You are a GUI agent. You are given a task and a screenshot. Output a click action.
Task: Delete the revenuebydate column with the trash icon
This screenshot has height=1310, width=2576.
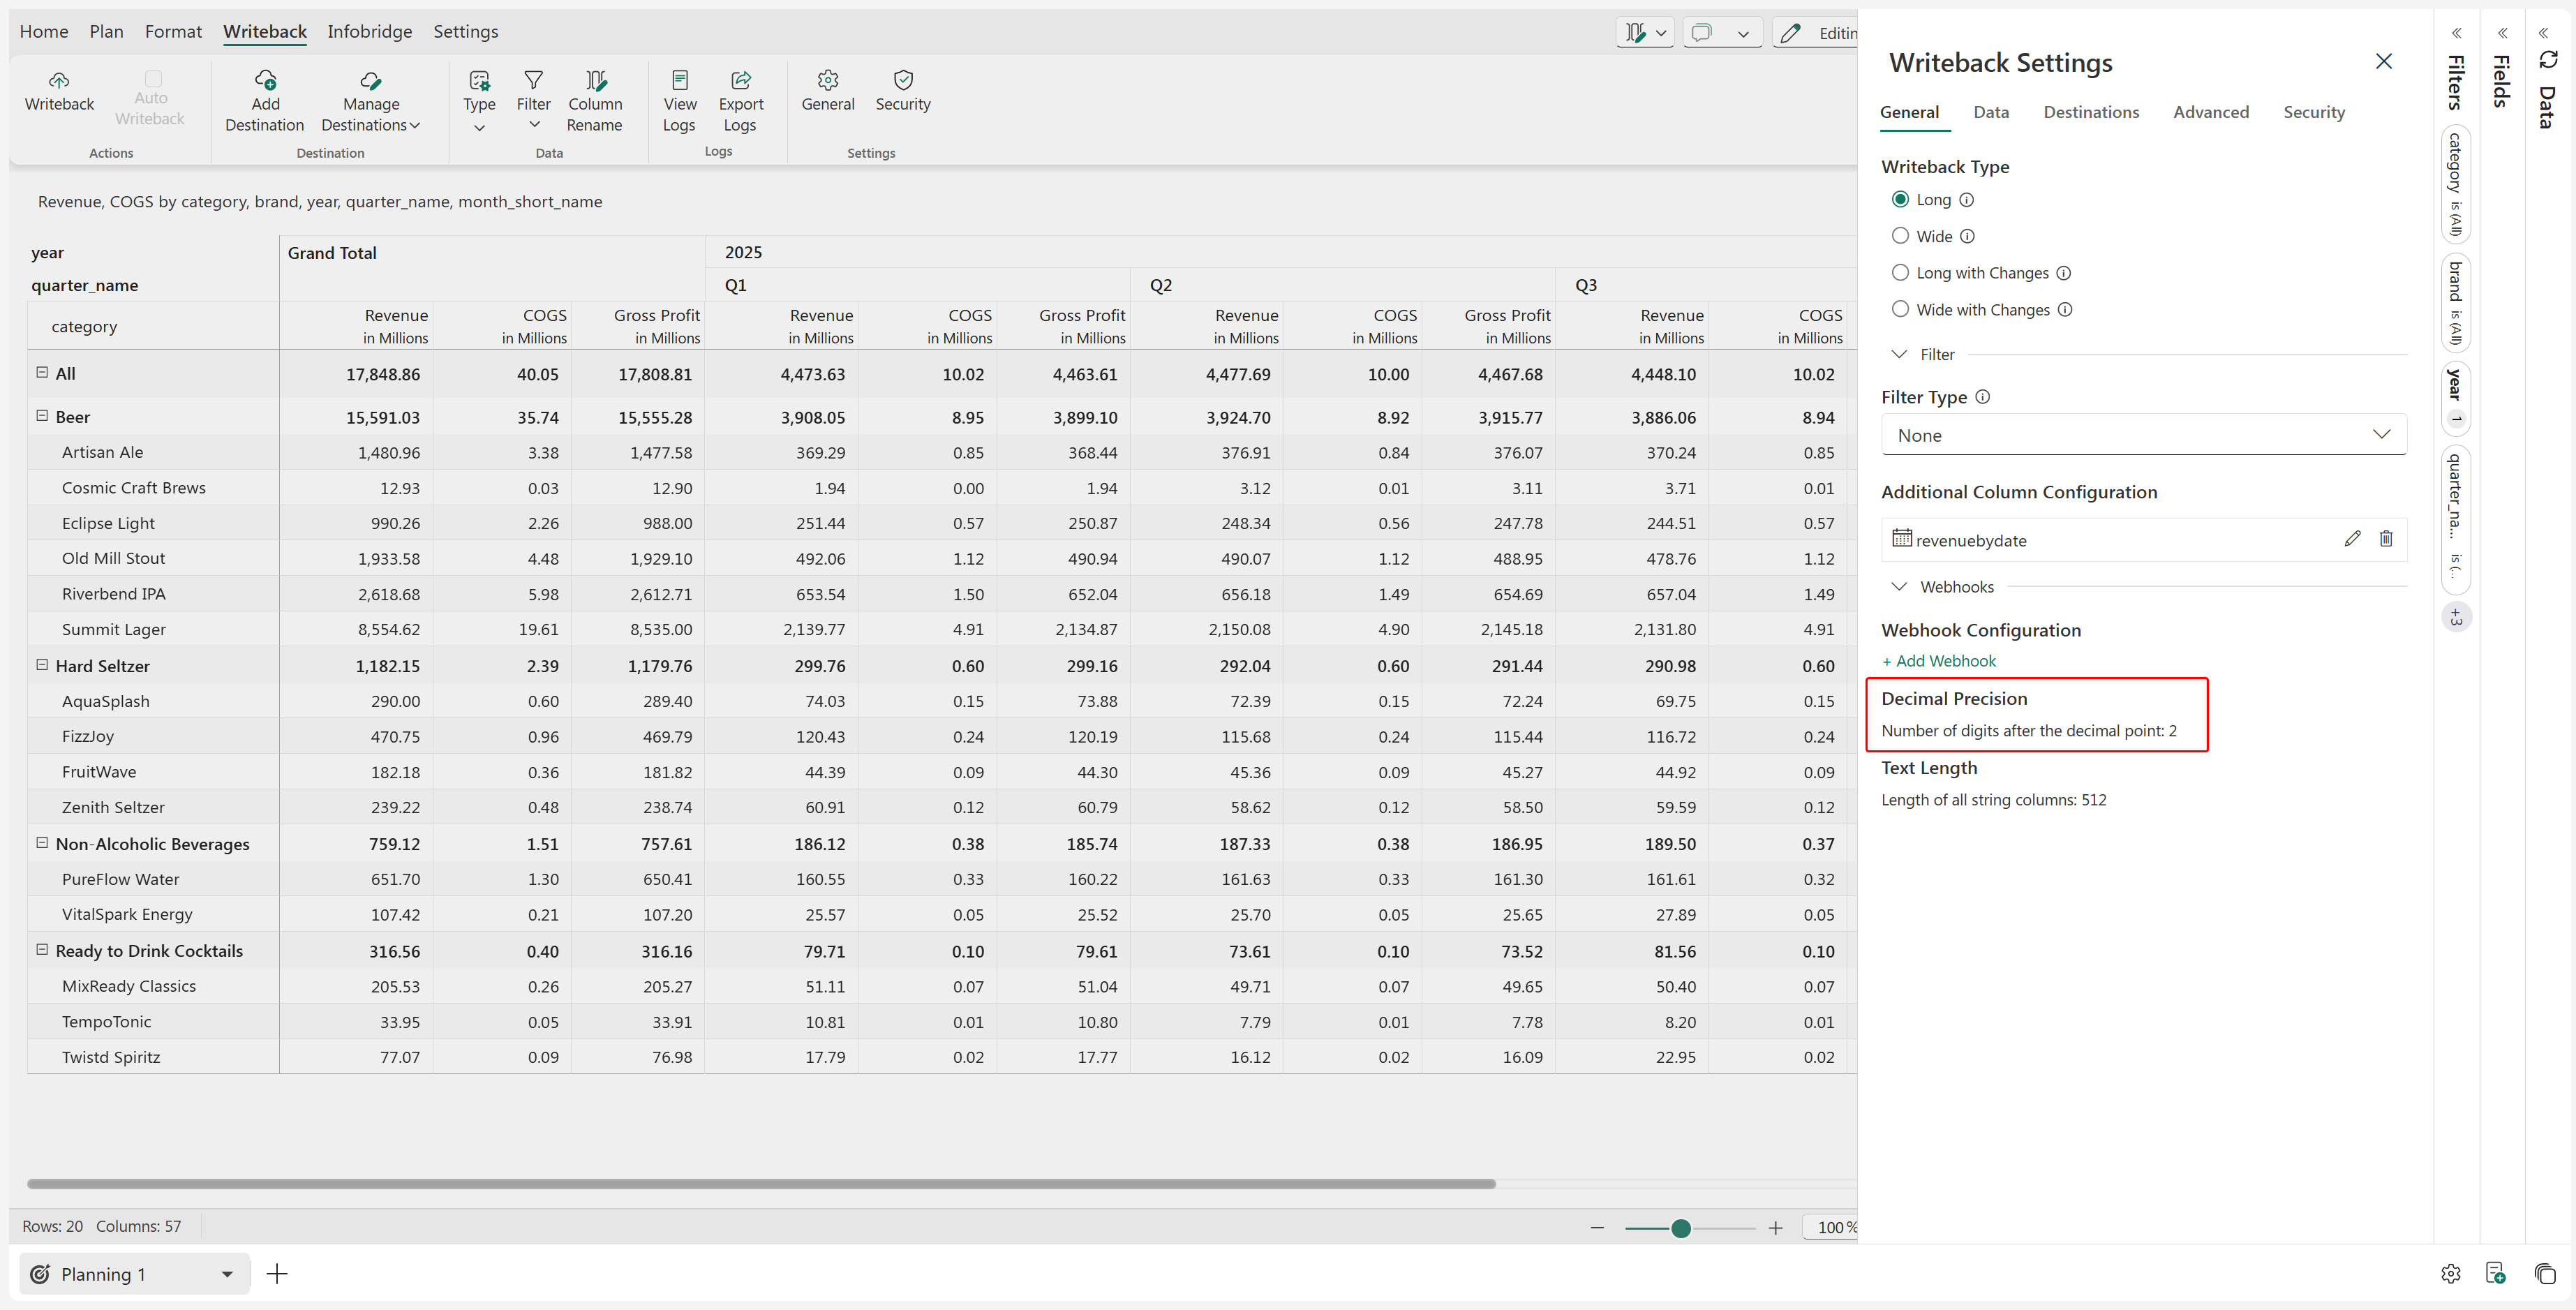click(x=2386, y=539)
